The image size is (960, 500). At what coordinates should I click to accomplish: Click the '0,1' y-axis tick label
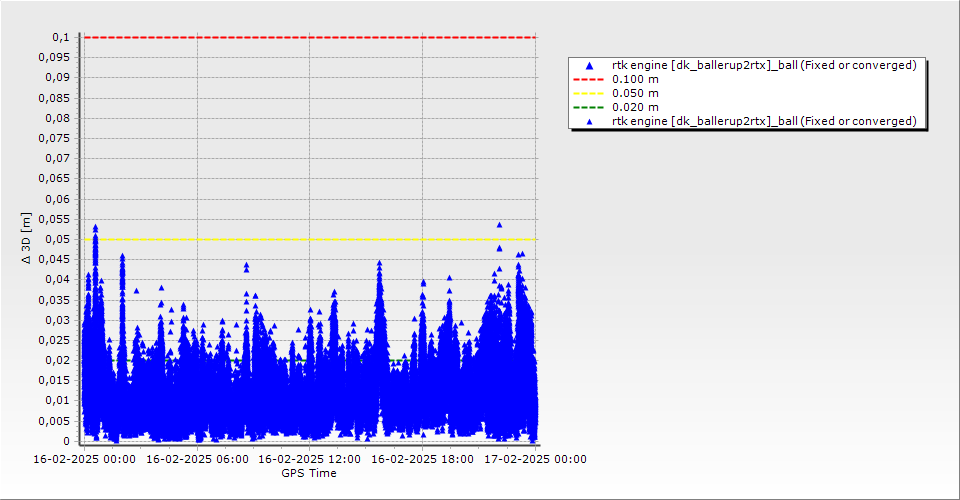coord(61,37)
